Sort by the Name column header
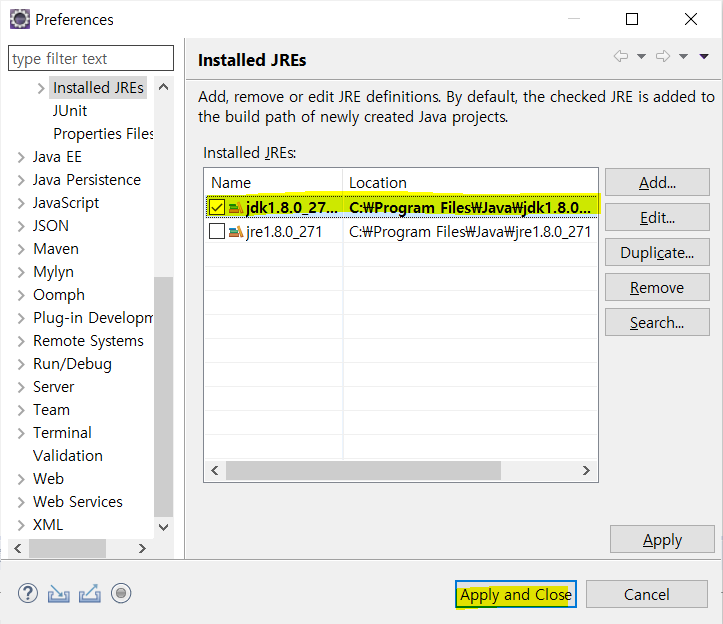723x624 pixels. pyautogui.click(x=274, y=183)
